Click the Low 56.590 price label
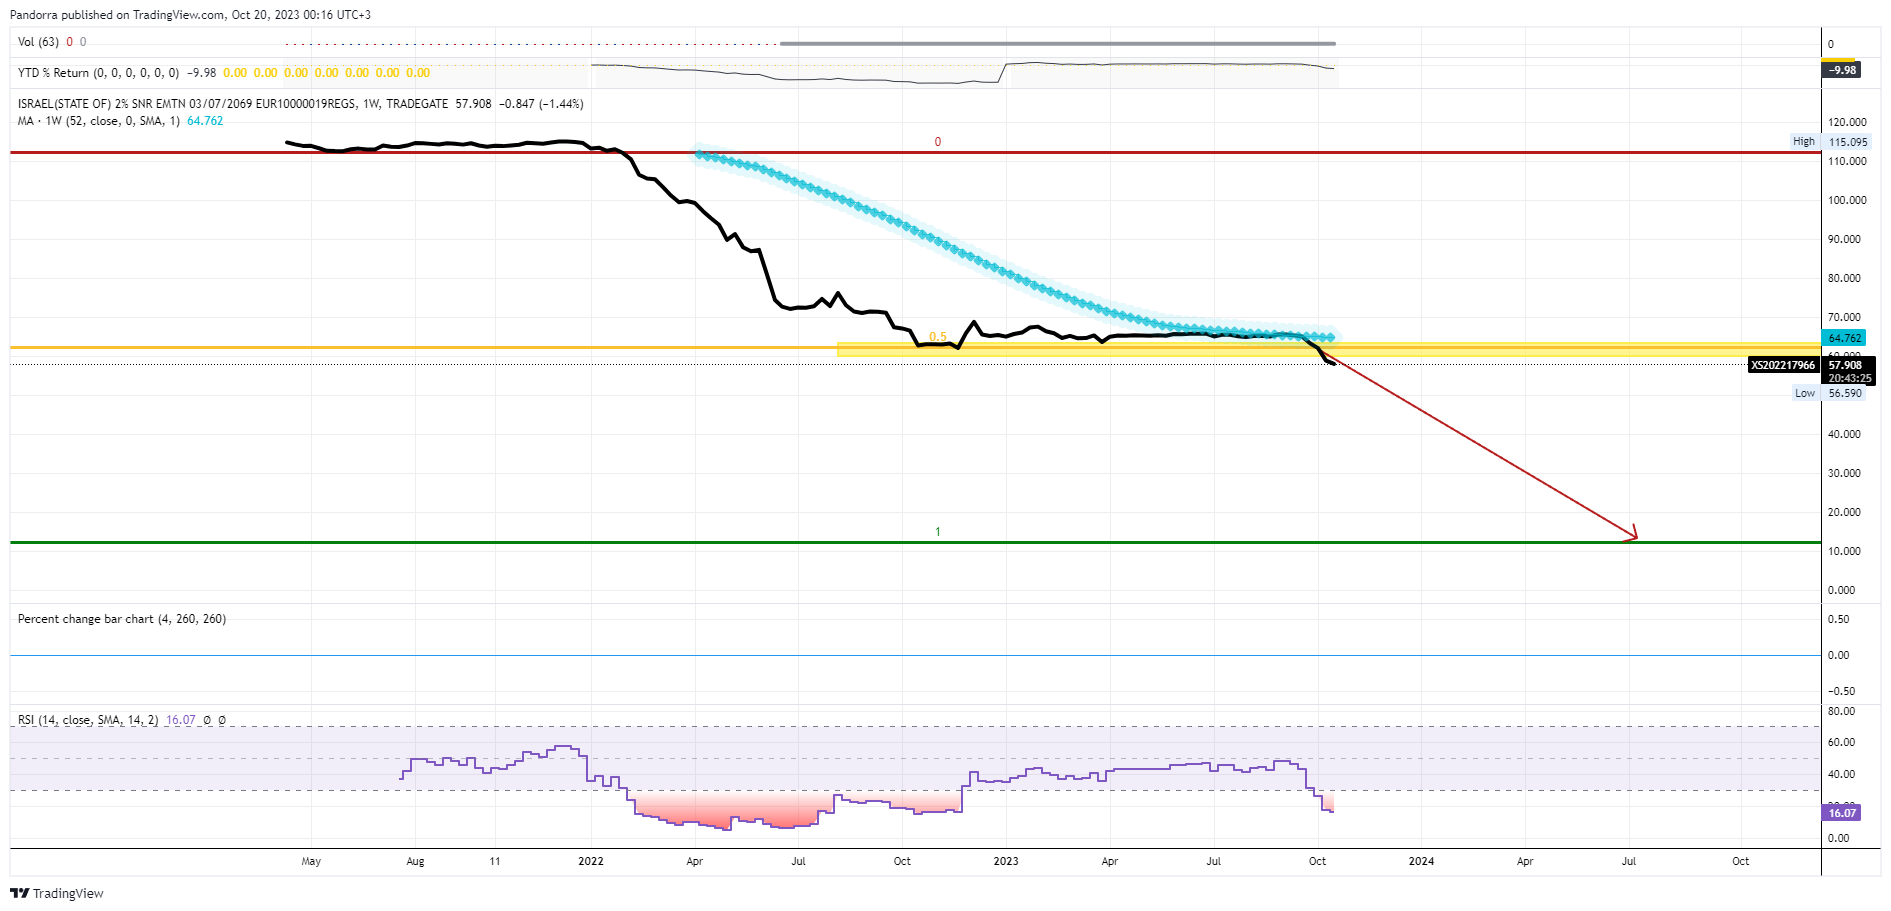Image resolution: width=1891 pixels, height=911 pixels. (x=1831, y=393)
